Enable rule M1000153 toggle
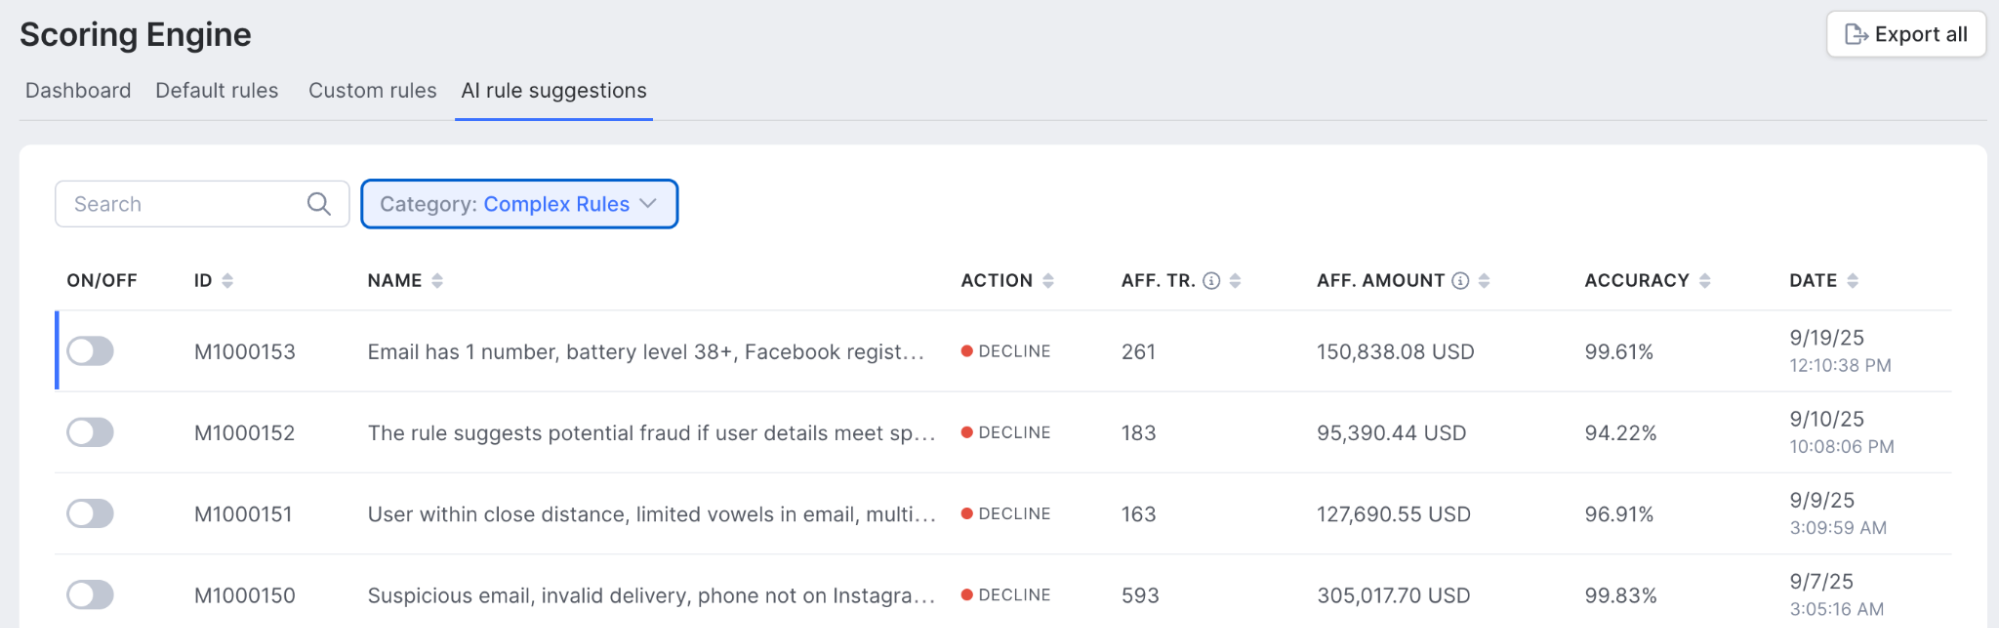 coord(90,351)
